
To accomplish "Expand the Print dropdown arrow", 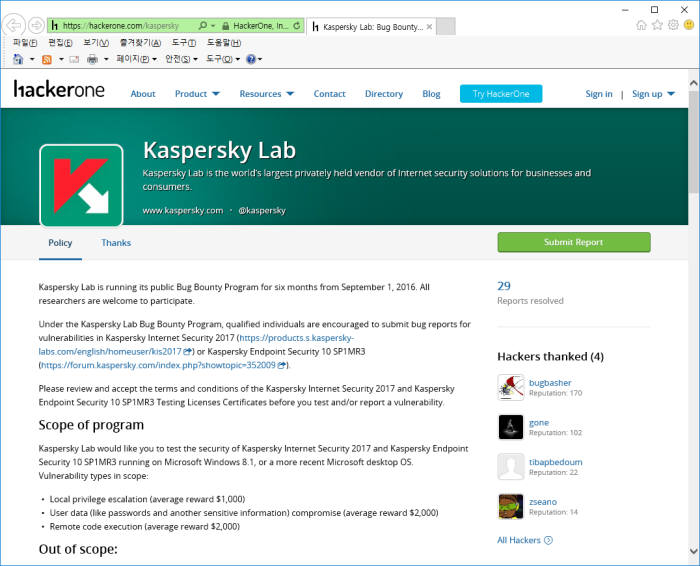I will point(106,59).
